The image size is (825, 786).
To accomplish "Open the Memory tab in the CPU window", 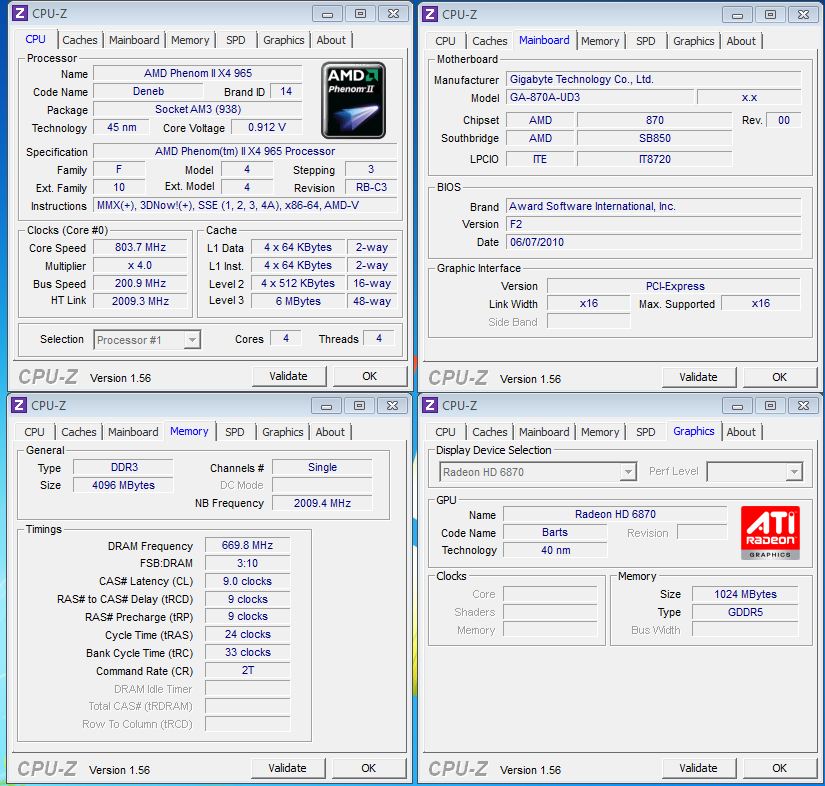I will click(190, 40).
